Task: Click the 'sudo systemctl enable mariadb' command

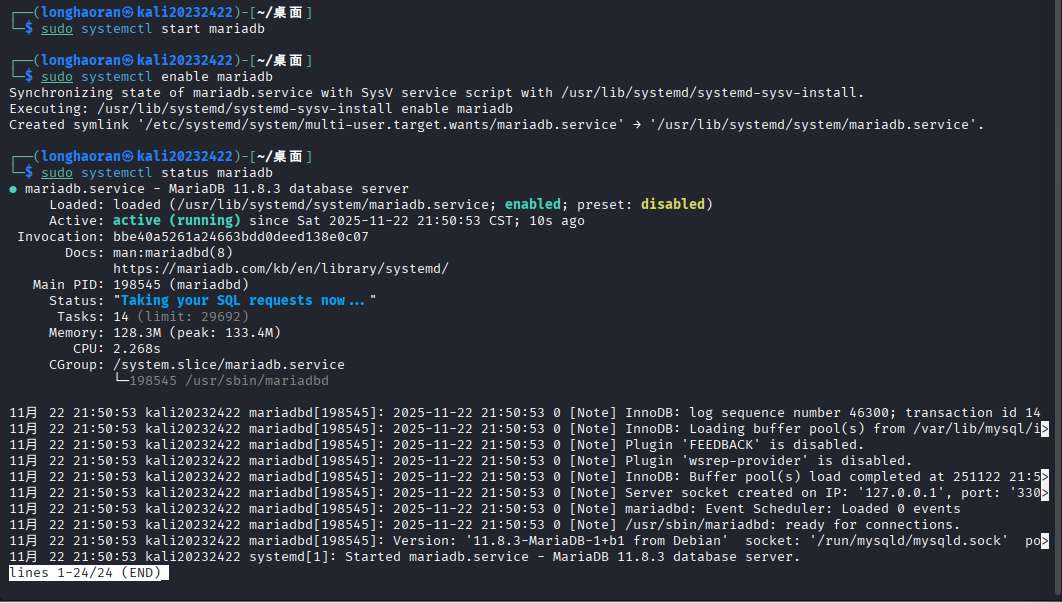Action: [157, 77]
